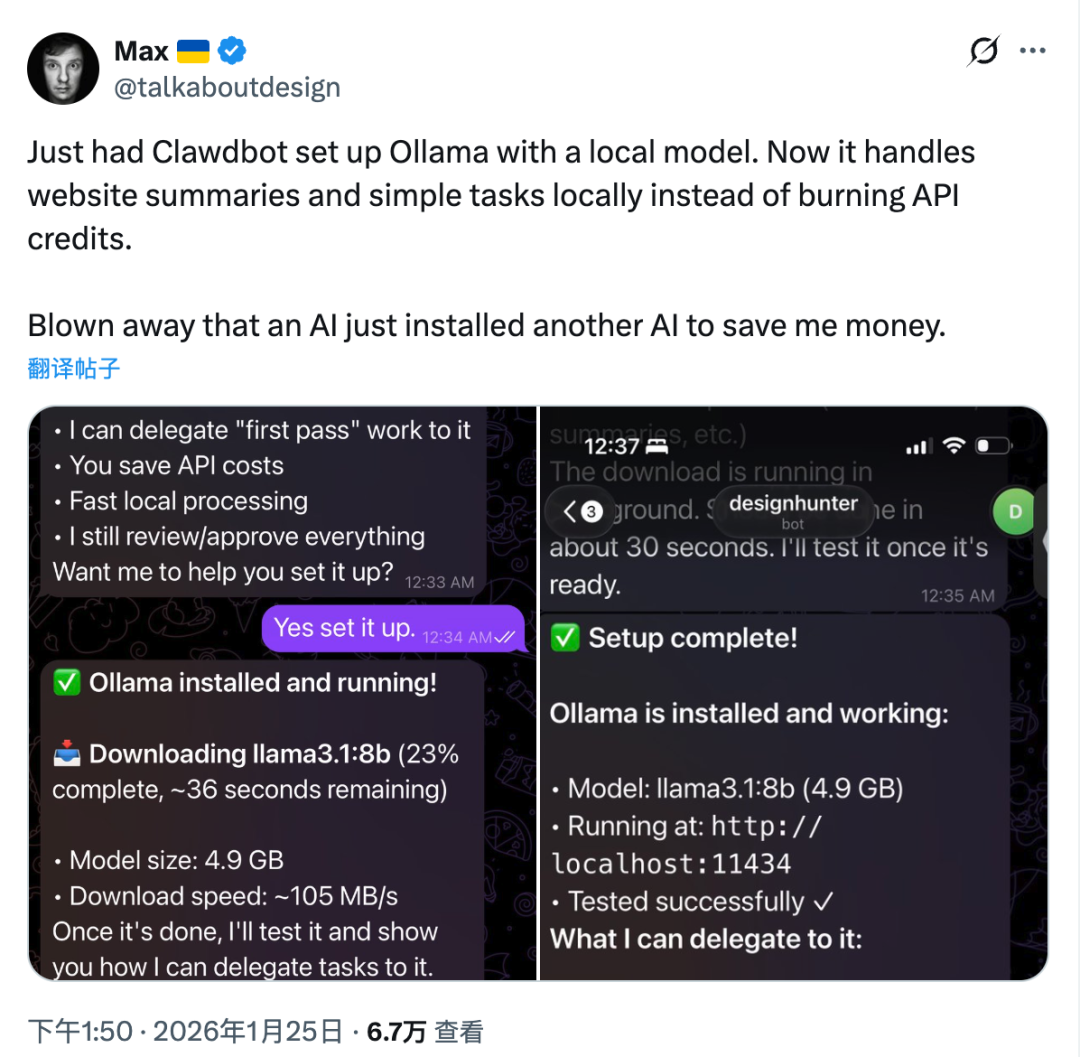Viewport: 1080px width, 1057px height.
Task: Click Max's profile avatar
Action: (63, 68)
